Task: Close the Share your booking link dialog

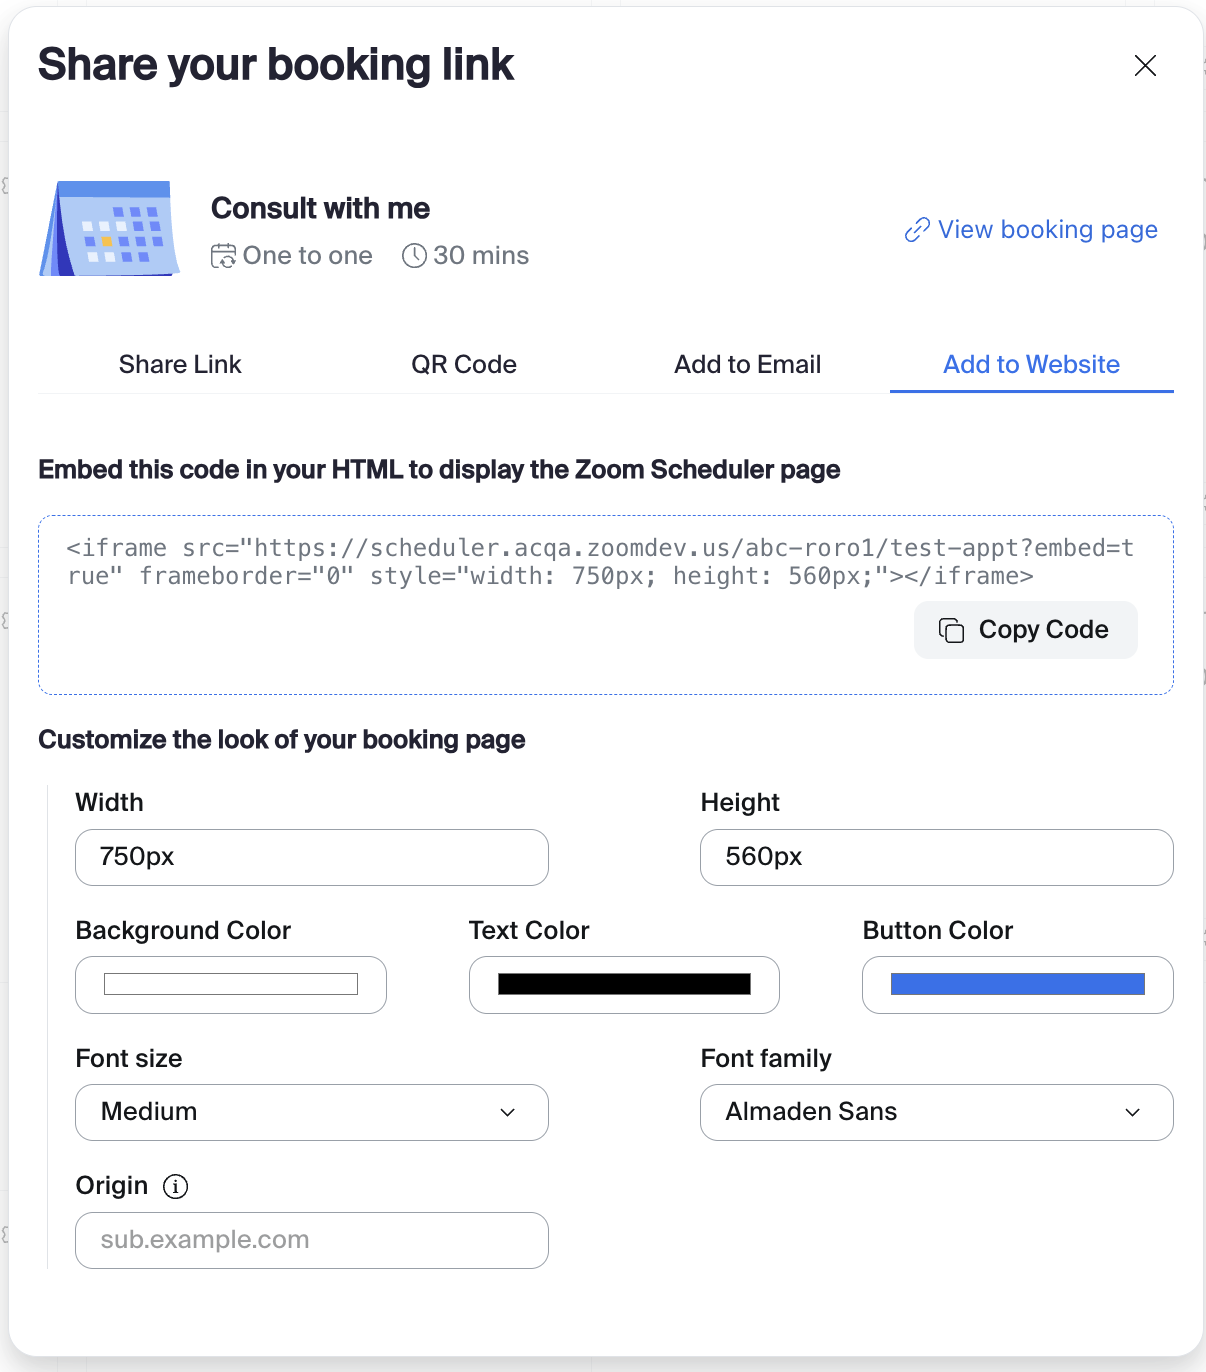Action: (x=1145, y=66)
